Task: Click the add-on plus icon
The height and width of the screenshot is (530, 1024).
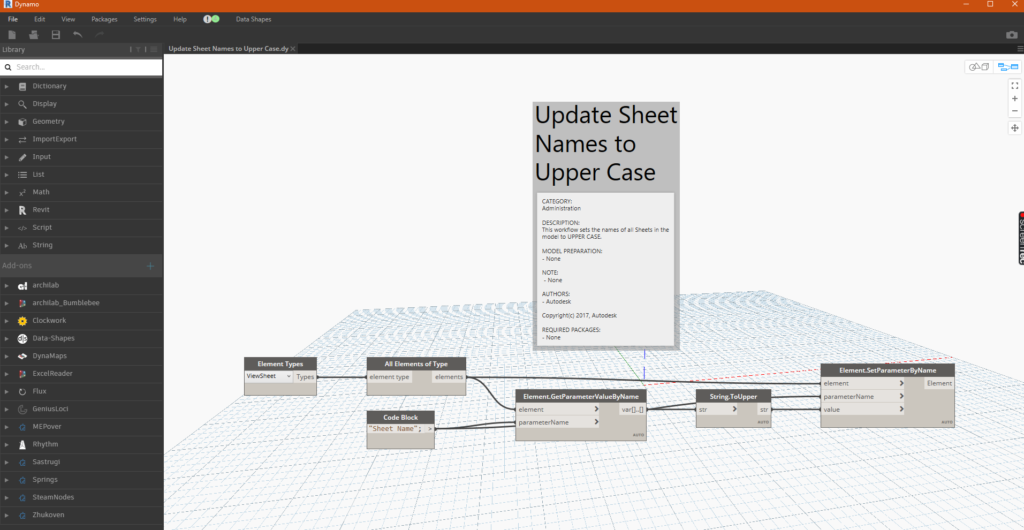Action: pyautogui.click(x=150, y=266)
